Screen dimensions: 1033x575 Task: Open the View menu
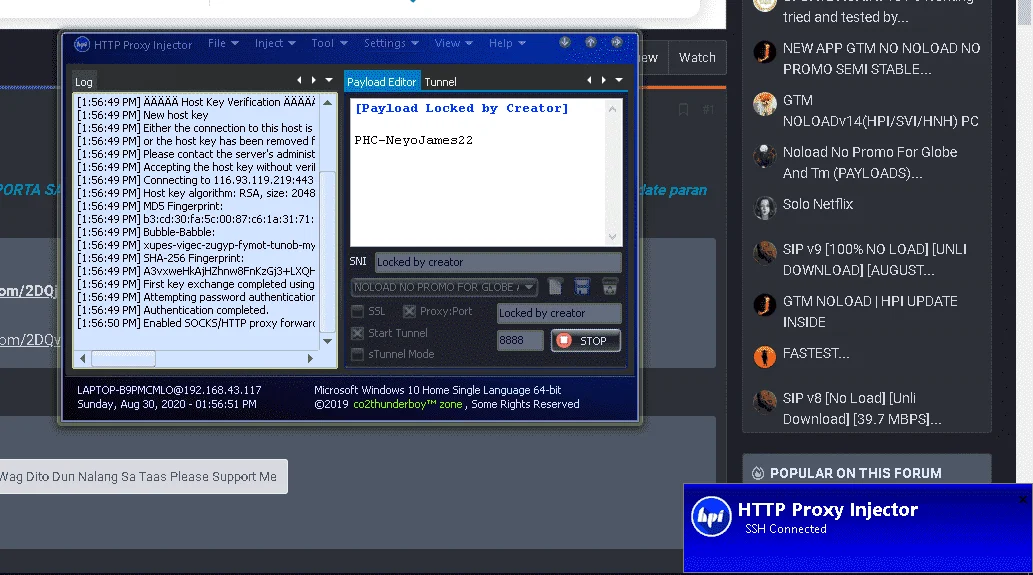453,43
